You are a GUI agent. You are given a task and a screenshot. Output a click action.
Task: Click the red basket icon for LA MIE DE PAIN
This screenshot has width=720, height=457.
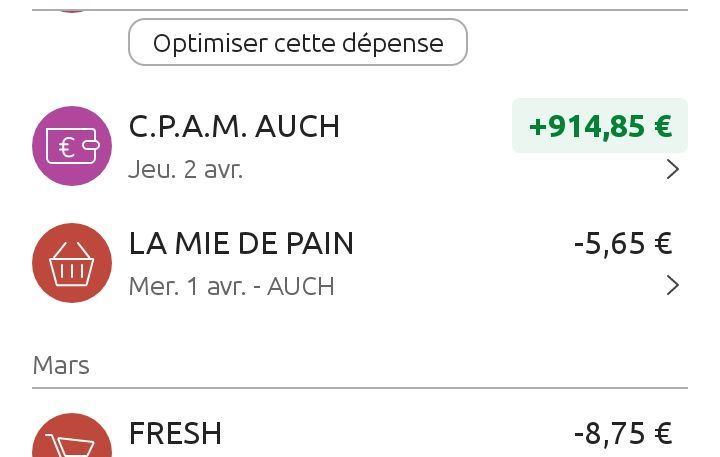tap(72, 263)
